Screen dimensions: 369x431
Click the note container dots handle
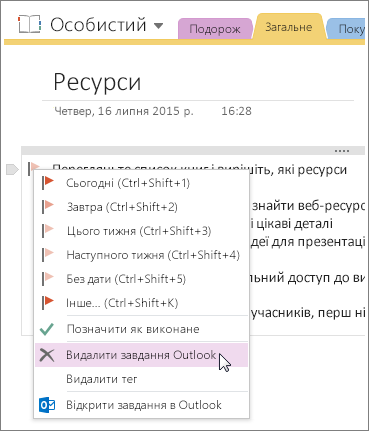(x=342, y=151)
